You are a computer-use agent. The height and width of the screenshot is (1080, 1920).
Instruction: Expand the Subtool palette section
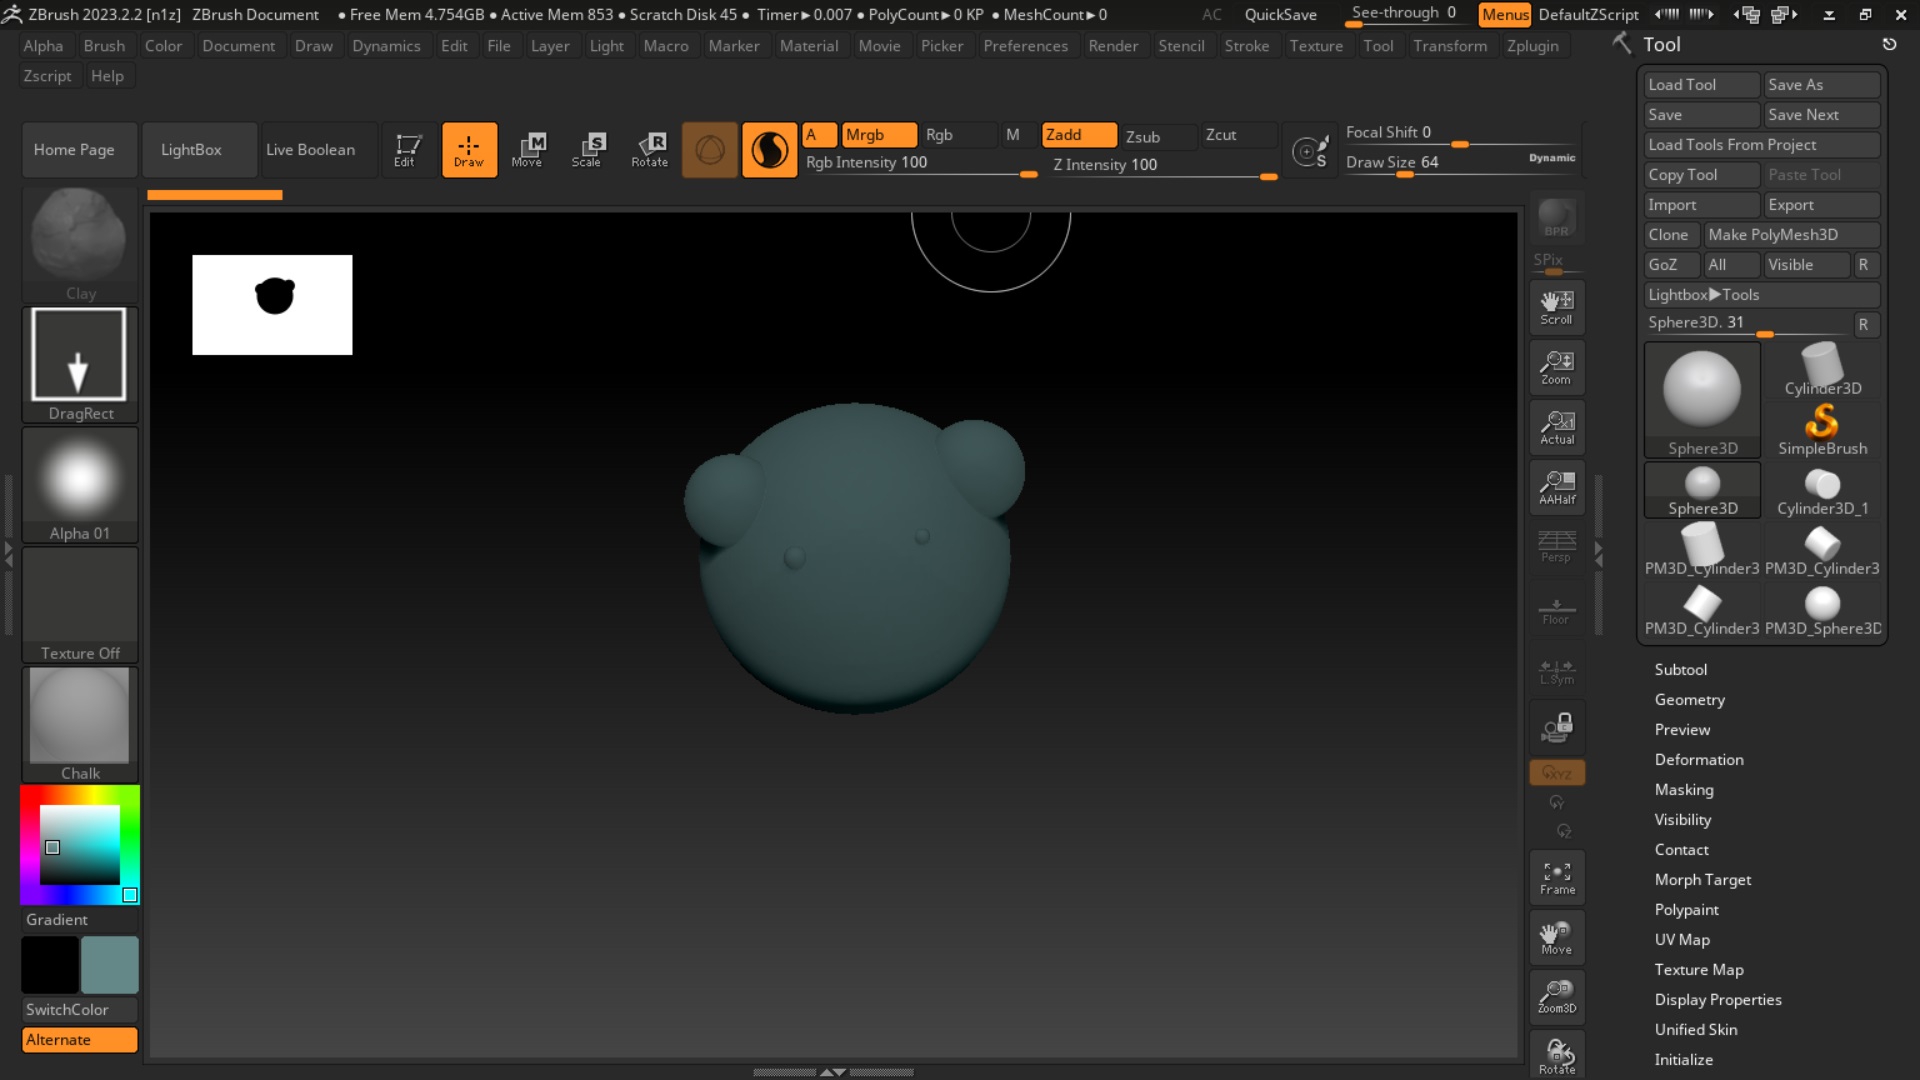tap(1680, 669)
